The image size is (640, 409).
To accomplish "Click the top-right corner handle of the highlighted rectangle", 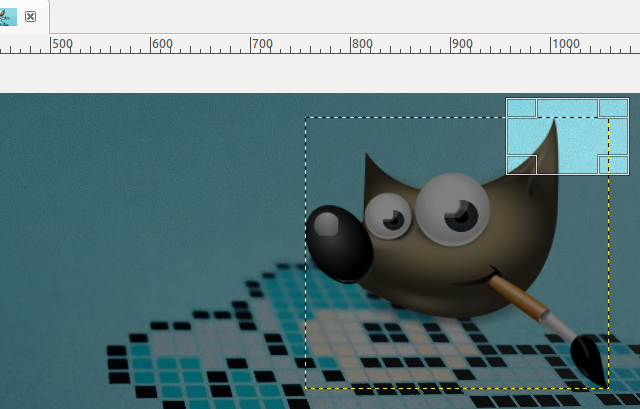I will (x=613, y=108).
